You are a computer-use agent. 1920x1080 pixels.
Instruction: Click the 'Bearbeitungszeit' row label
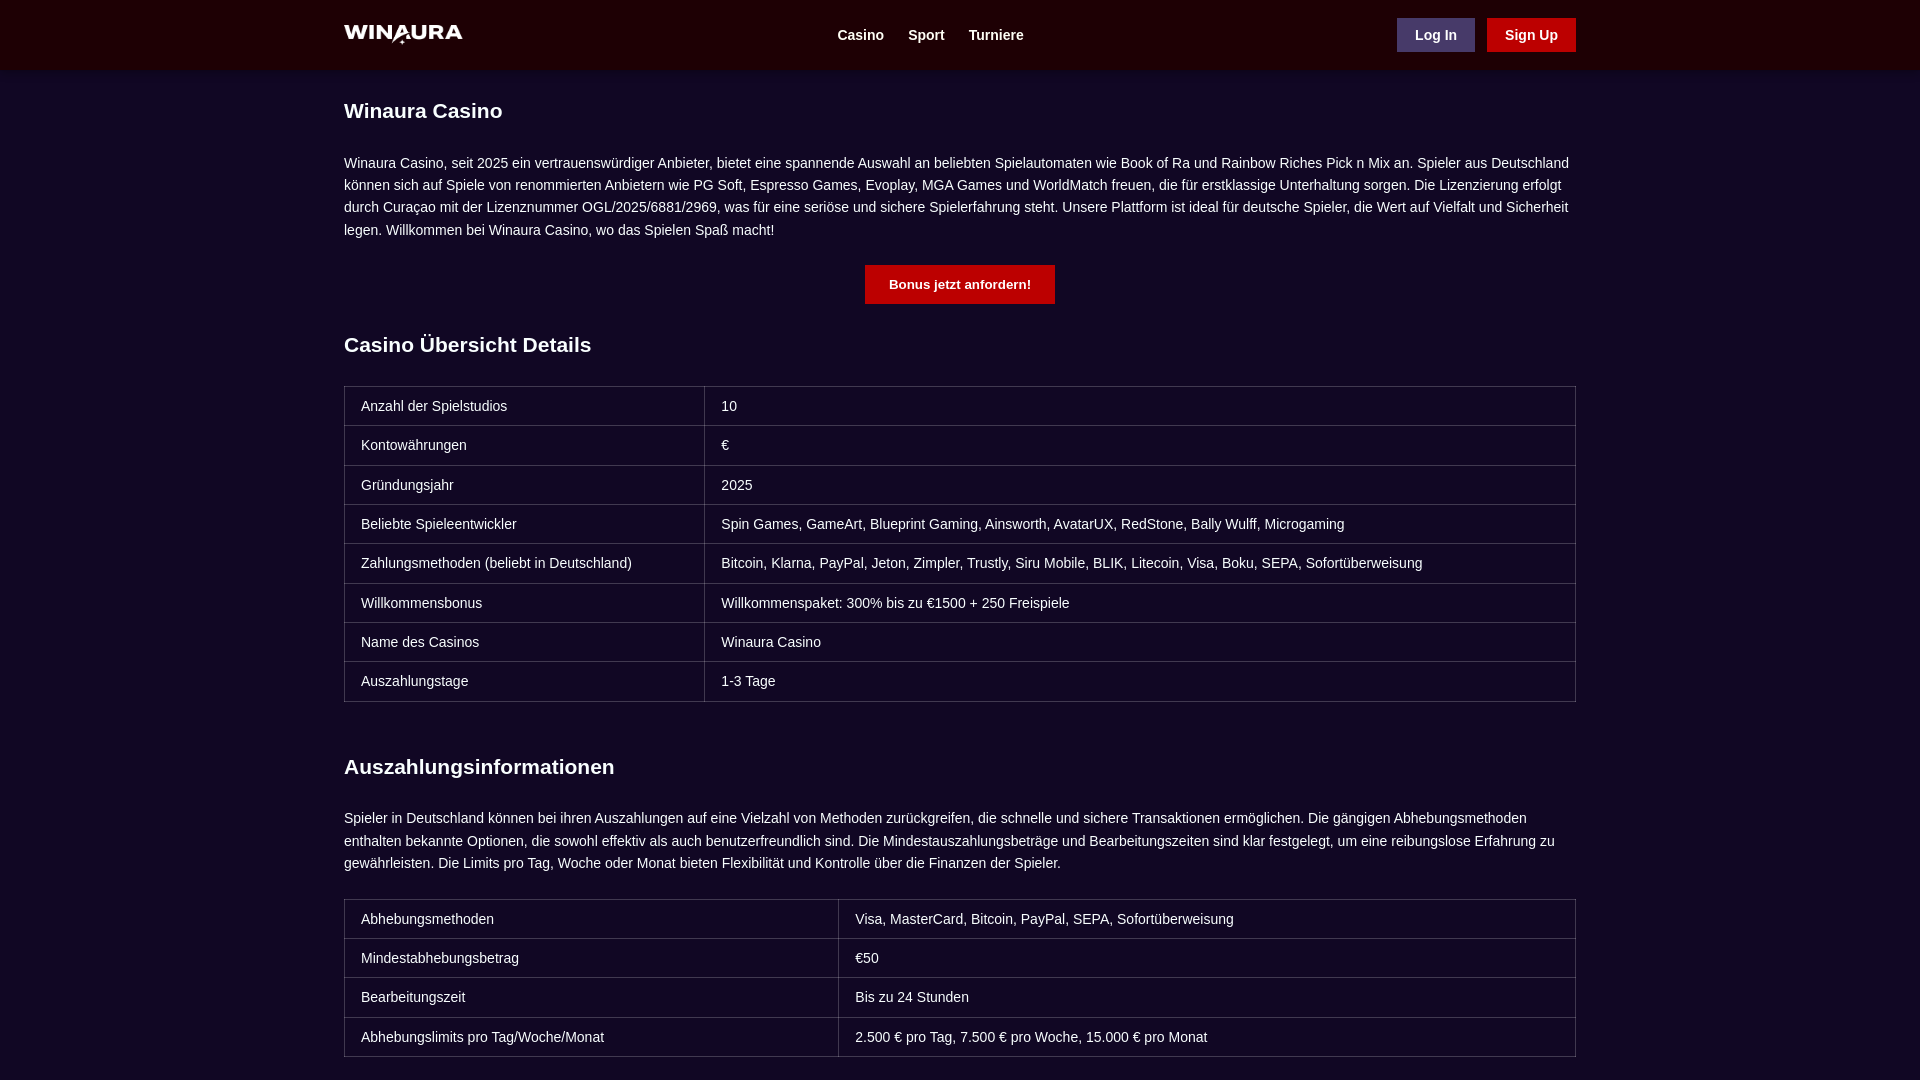(x=591, y=997)
